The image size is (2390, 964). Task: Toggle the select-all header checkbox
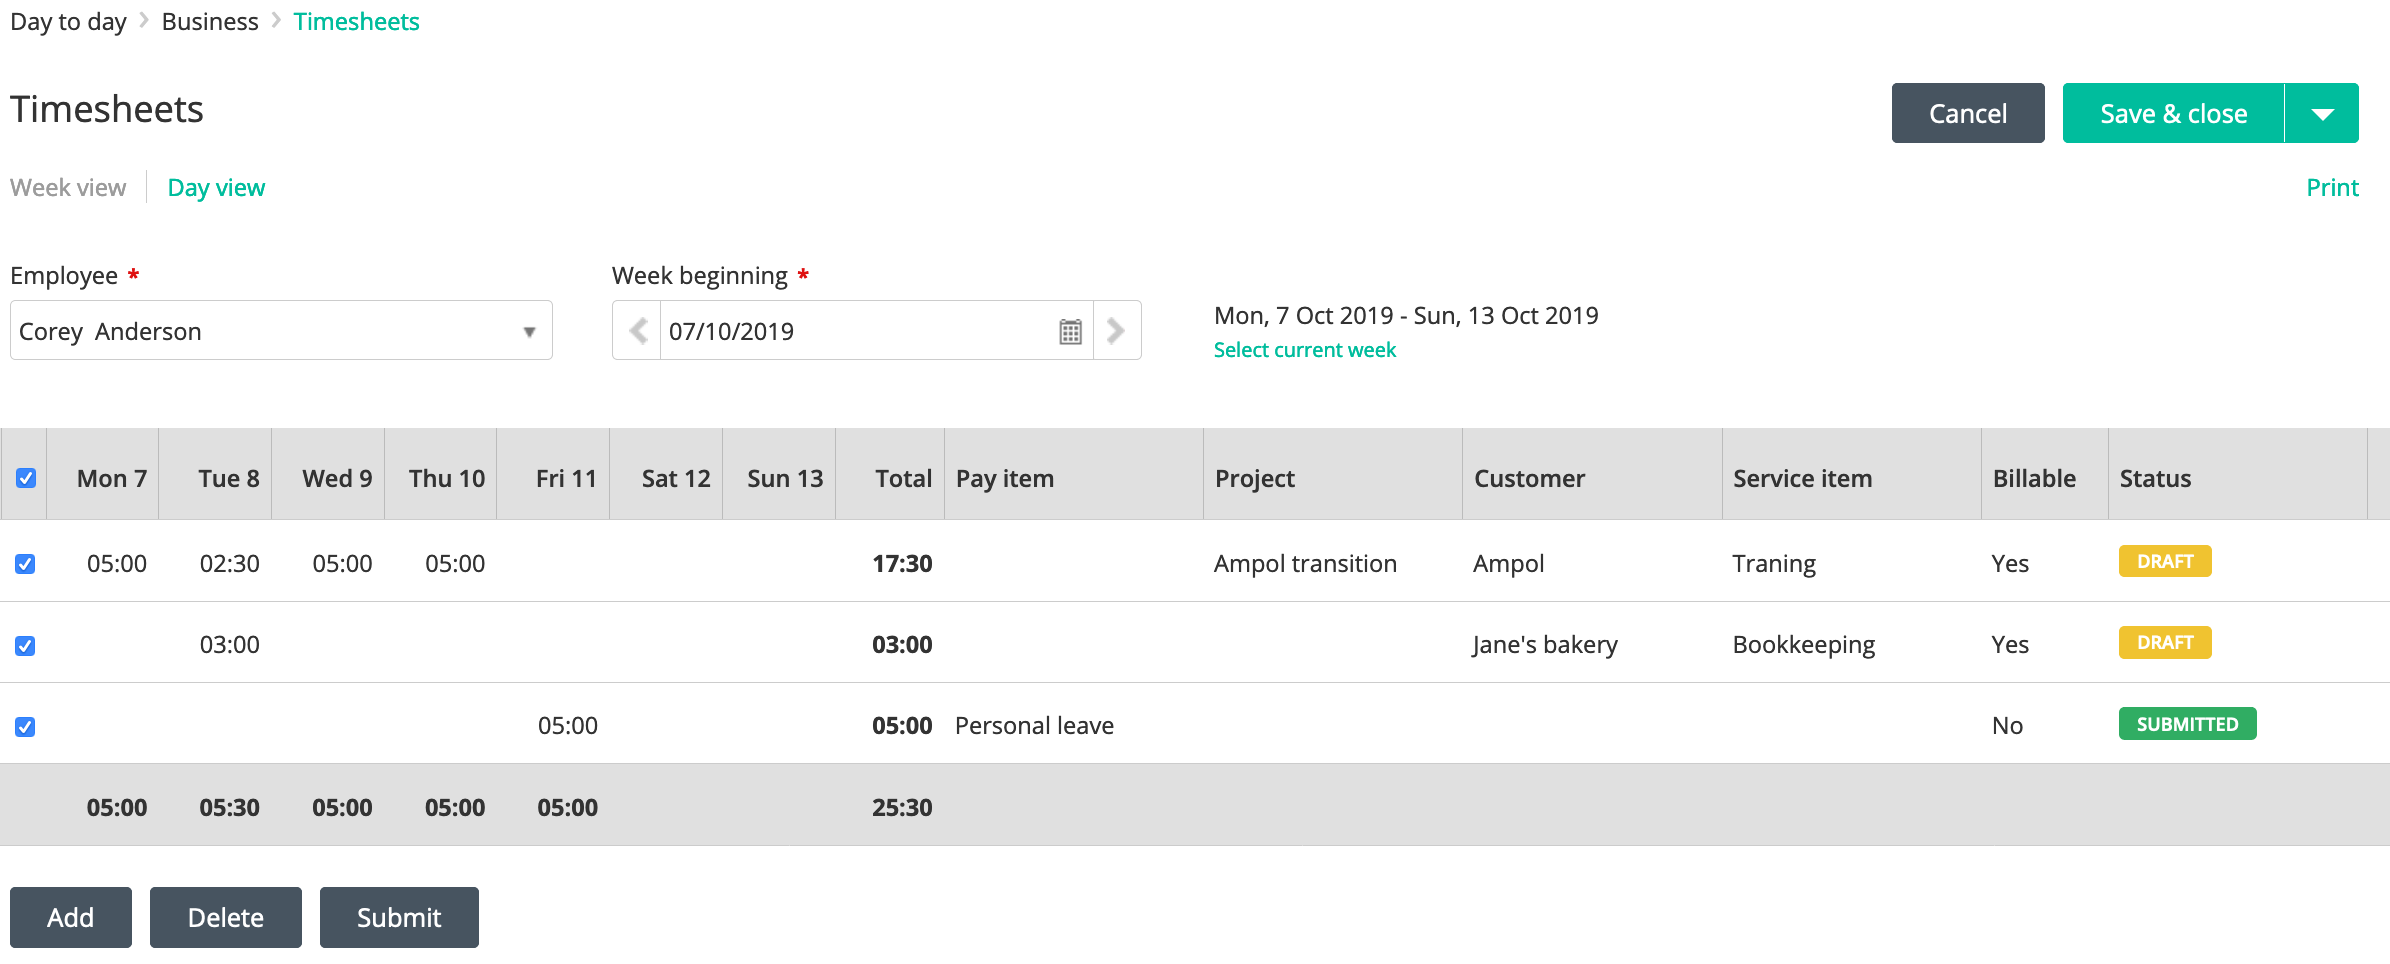tap(26, 478)
